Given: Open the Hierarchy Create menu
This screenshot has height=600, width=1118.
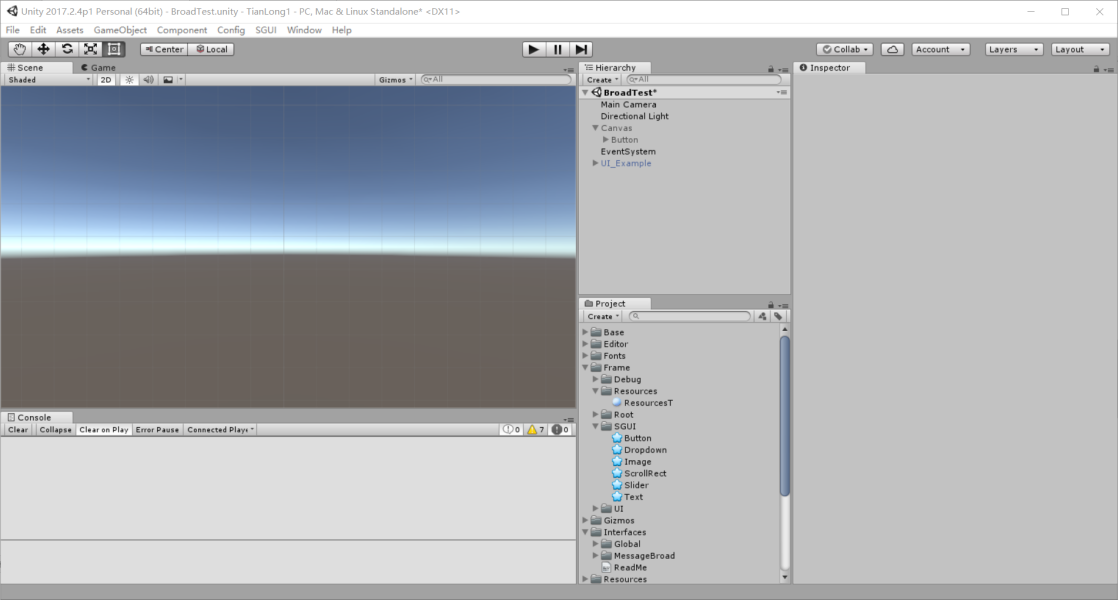Looking at the screenshot, I should [x=602, y=80].
